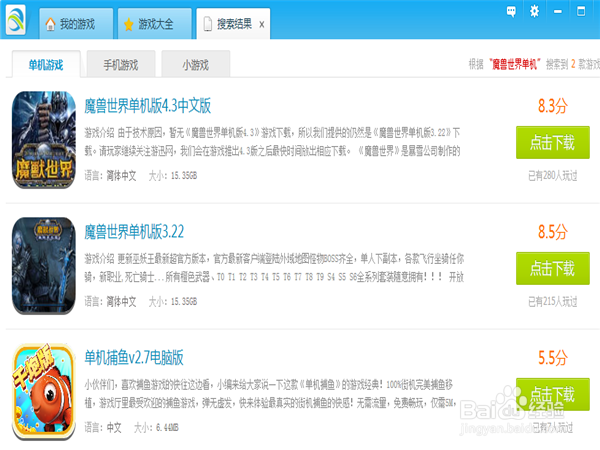Click the page icon on 搜索结果 tab

207,24
